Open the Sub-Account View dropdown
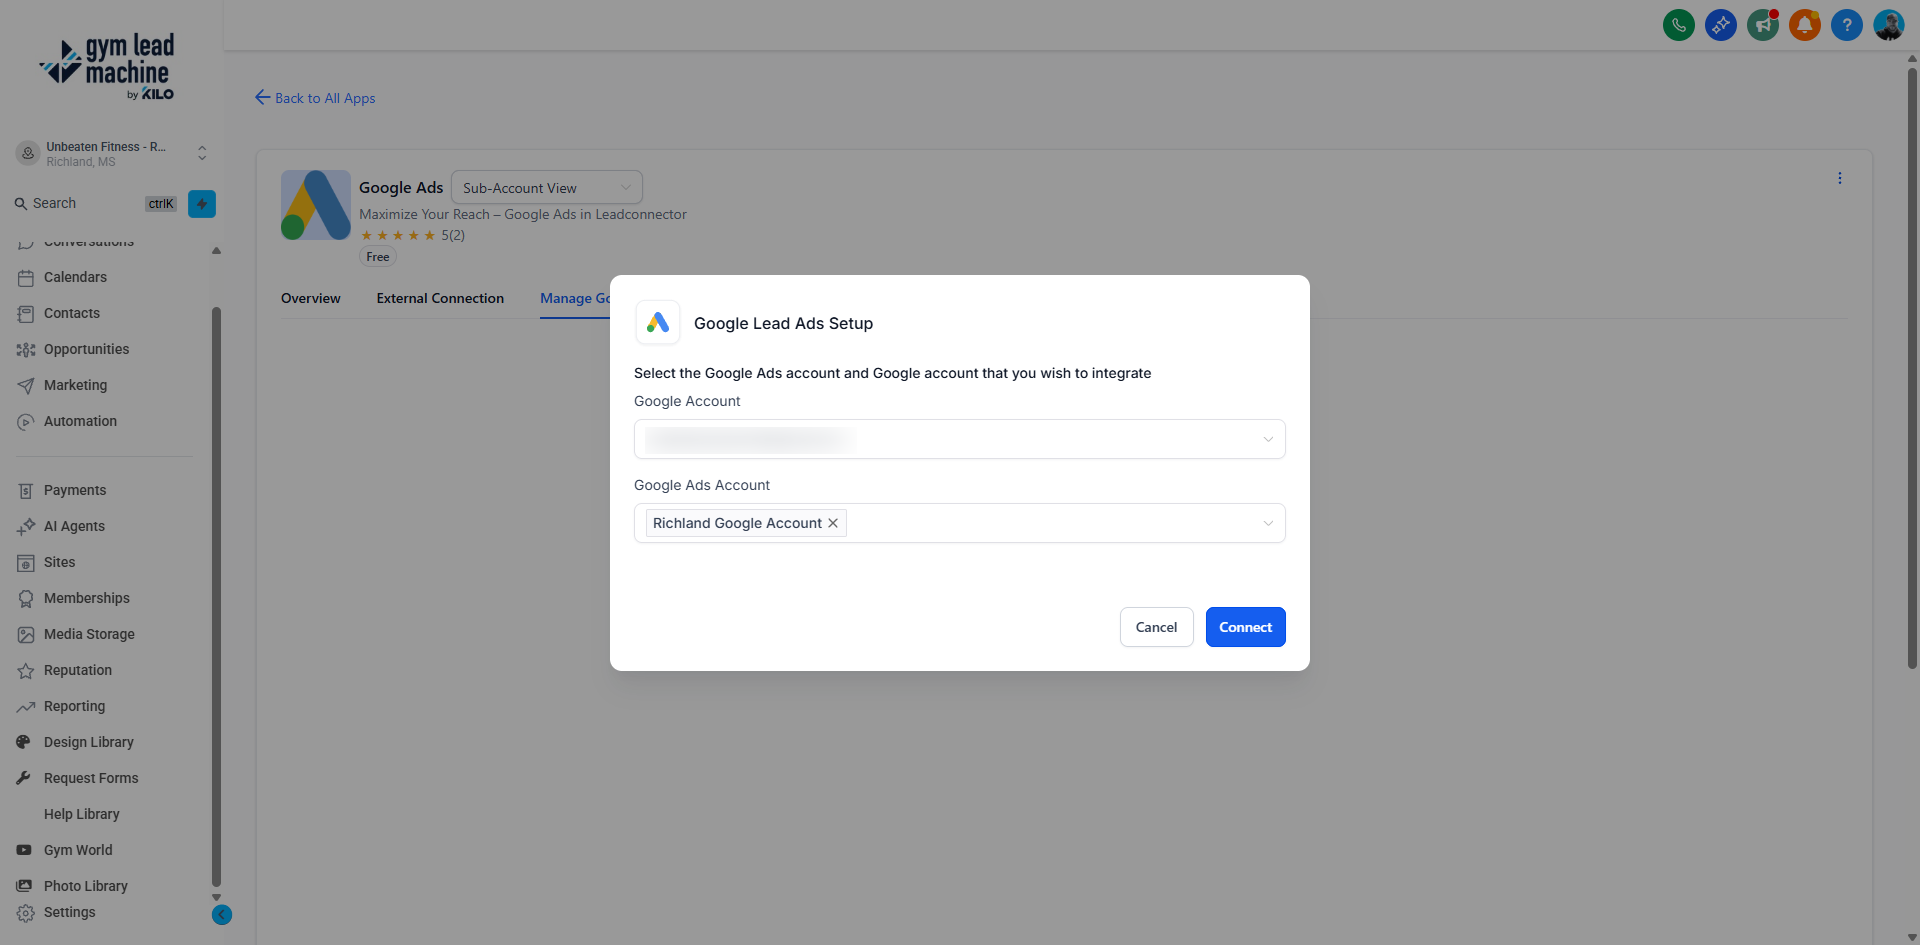 547,188
